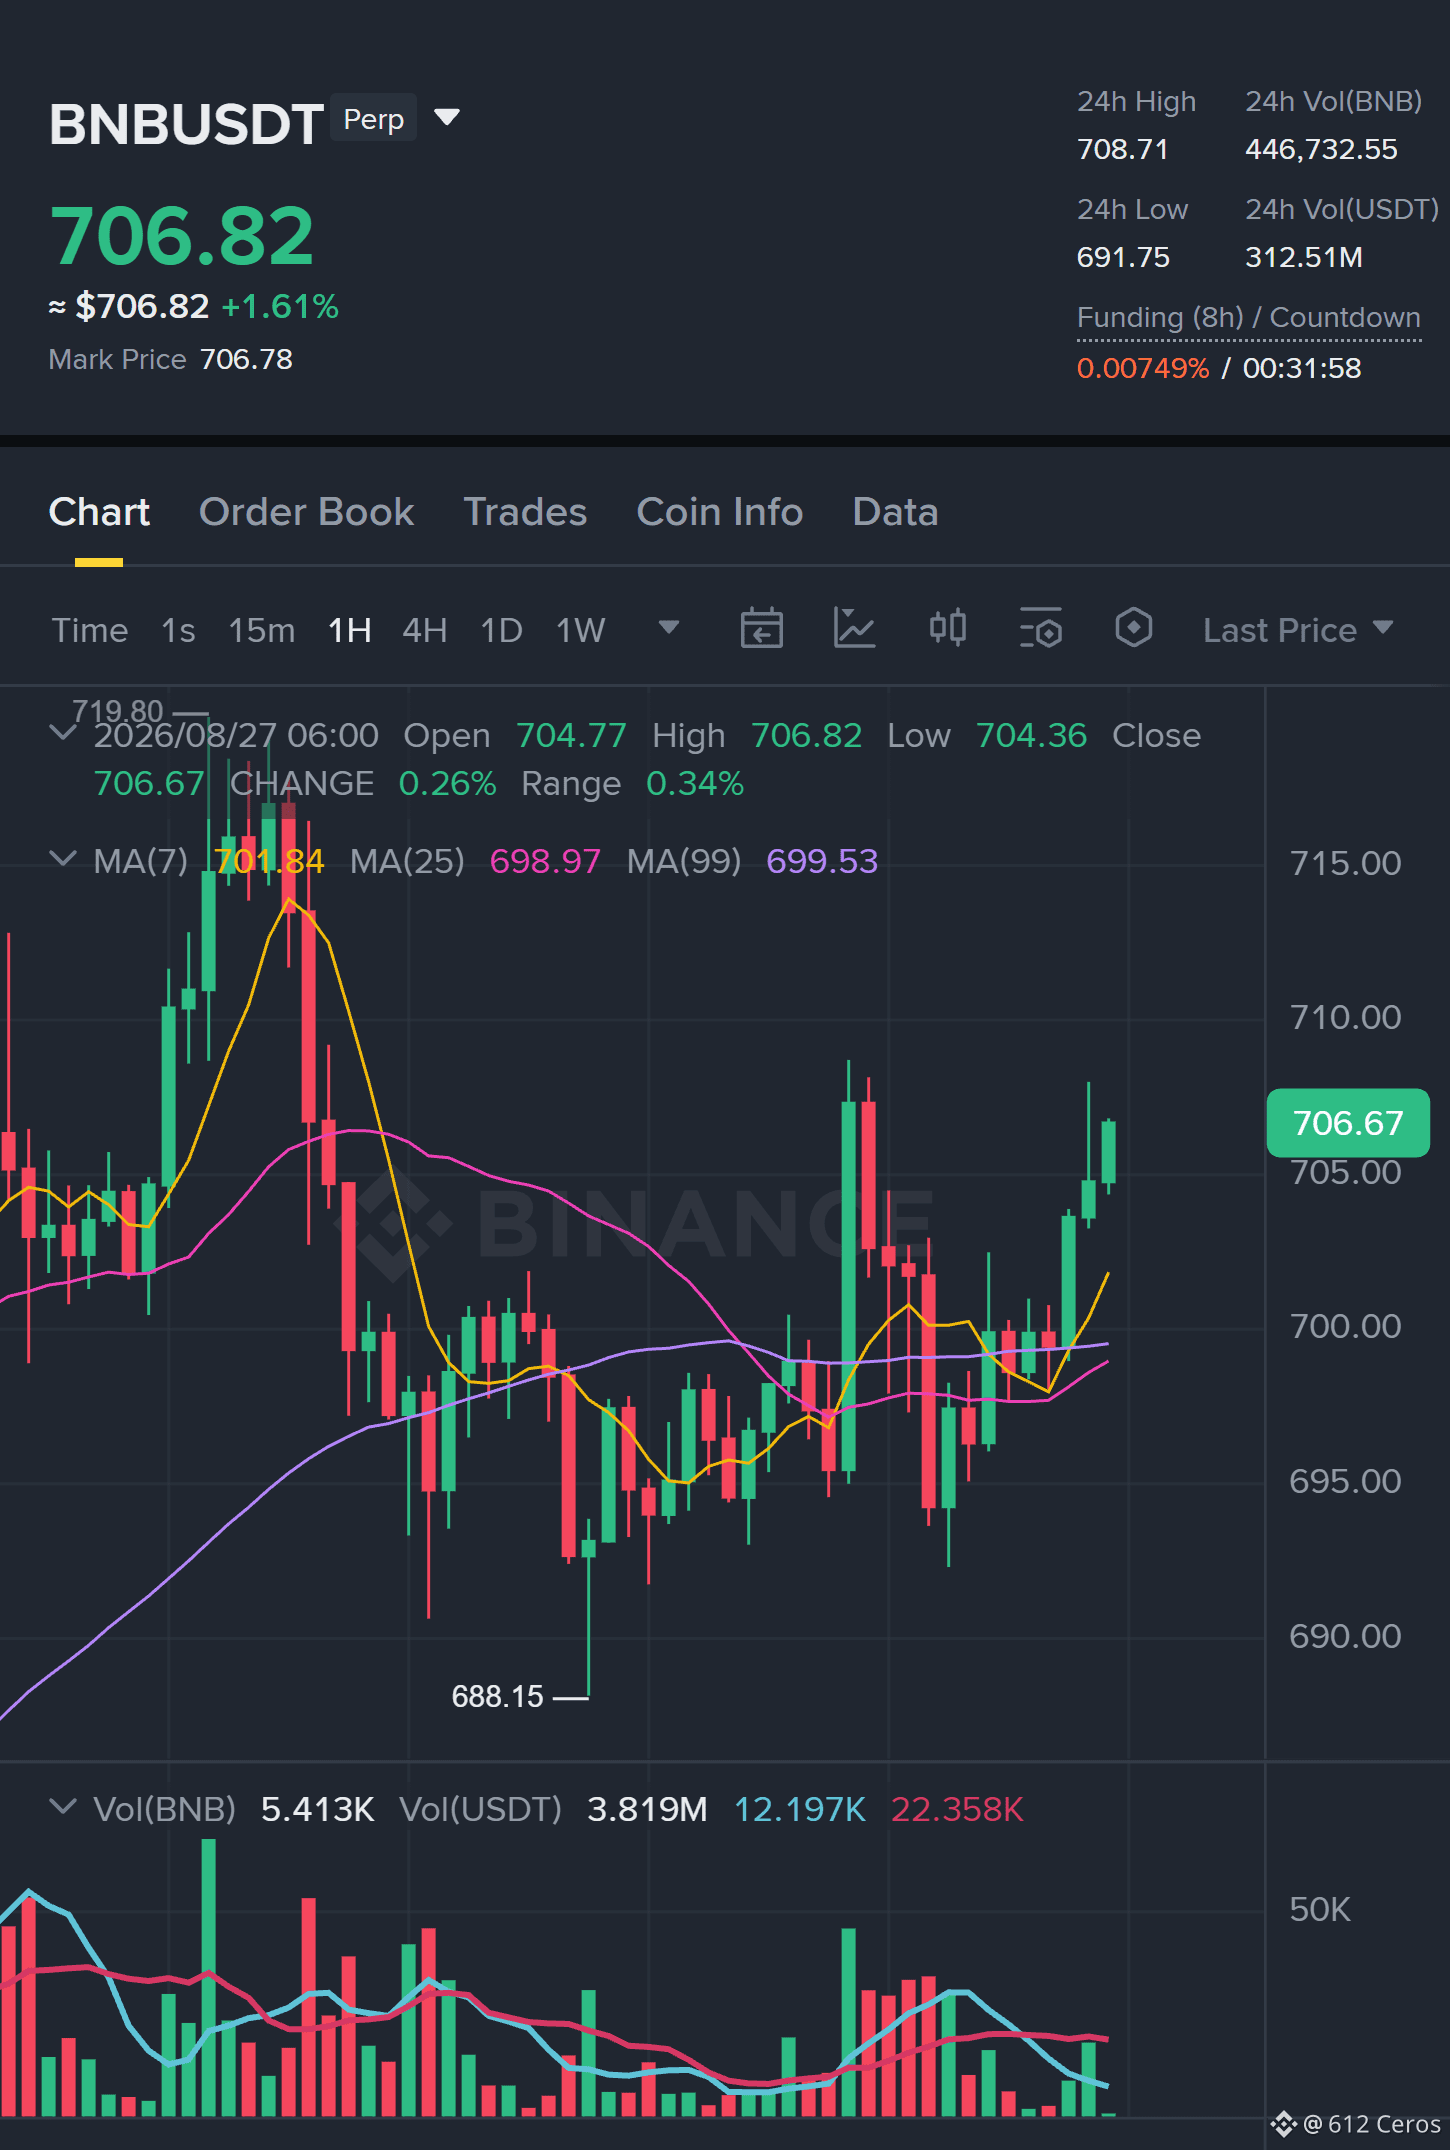Screen dimensions: 1450x2150
Task: Tap the volume MA value 12.197K
Action: point(800,1809)
